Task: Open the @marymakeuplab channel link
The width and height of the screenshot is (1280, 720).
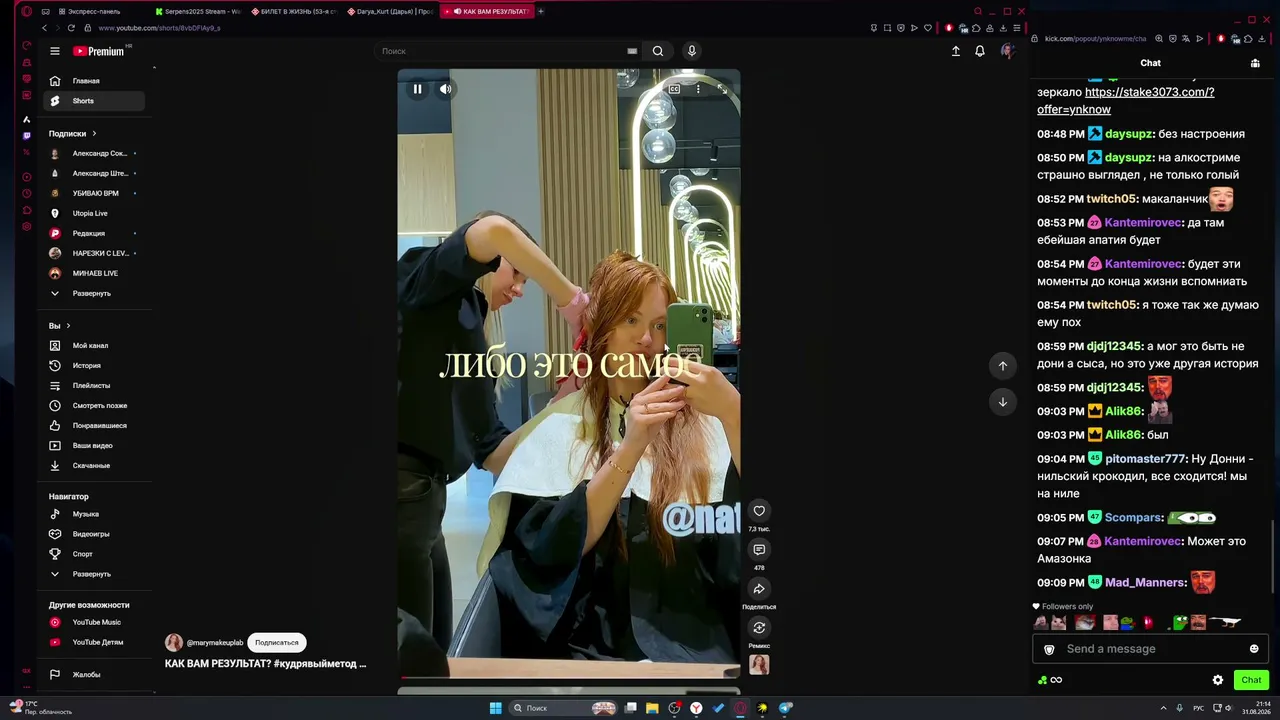Action: click(x=215, y=643)
